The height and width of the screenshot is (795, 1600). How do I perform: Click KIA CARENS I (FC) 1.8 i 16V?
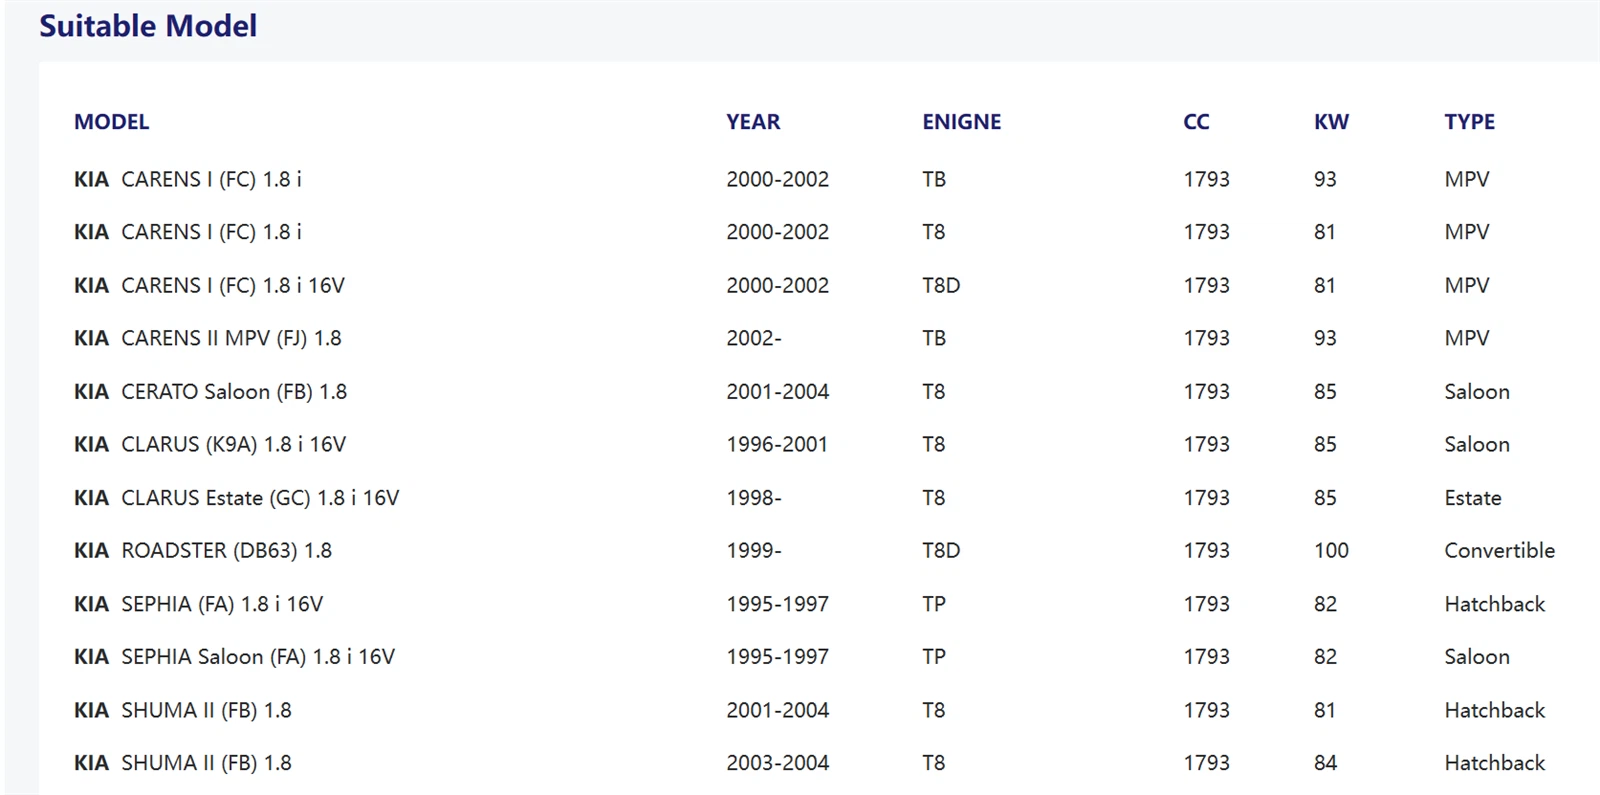(209, 286)
